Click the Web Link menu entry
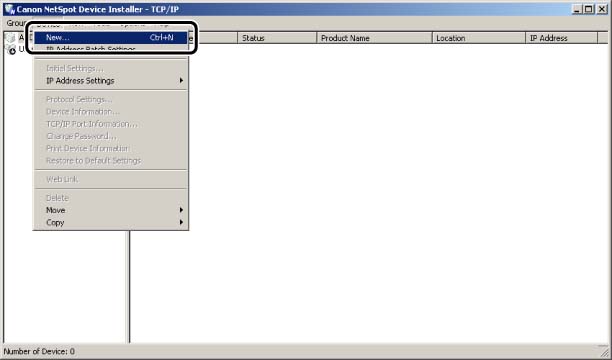 pyautogui.click(x=111, y=179)
